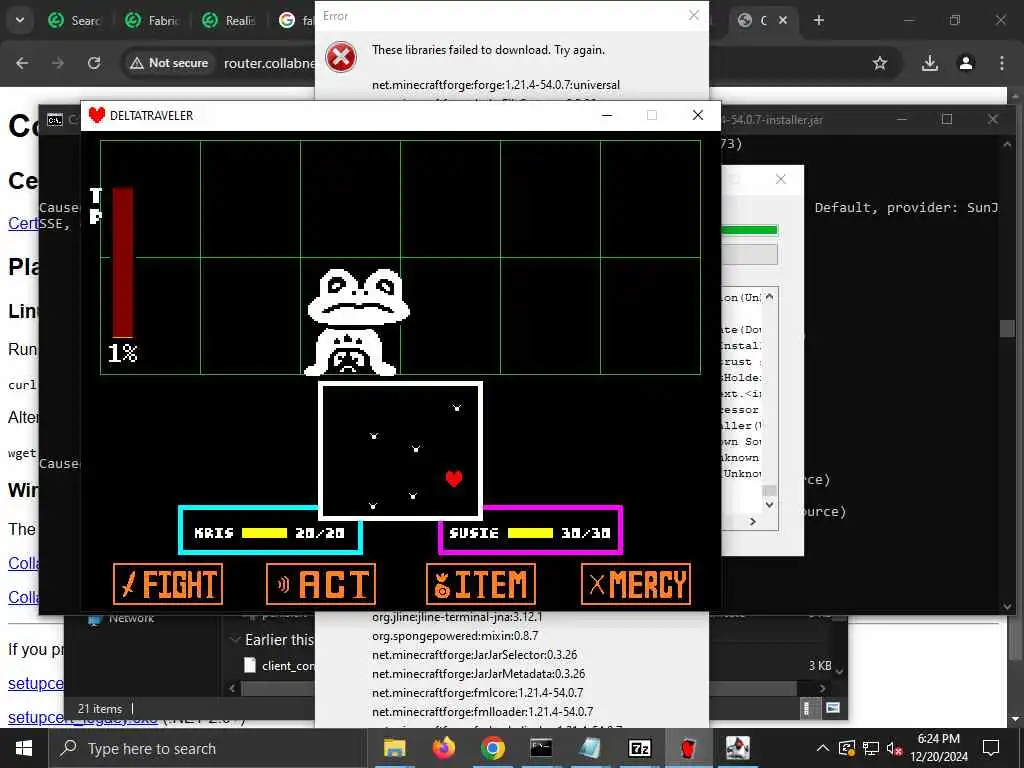The width and height of the screenshot is (1024, 768).
Task: Open File Explorer from taskbar
Action: click(394, 748)
